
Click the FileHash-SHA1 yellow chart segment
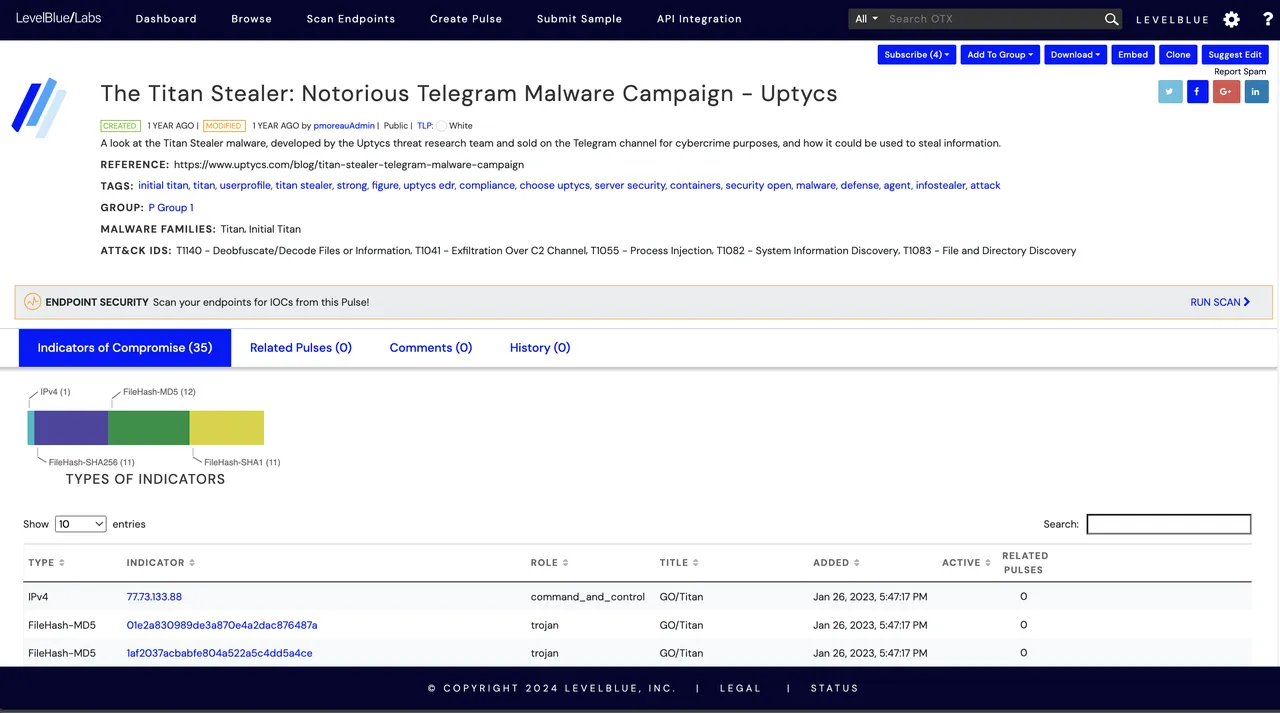click(227, 427)
